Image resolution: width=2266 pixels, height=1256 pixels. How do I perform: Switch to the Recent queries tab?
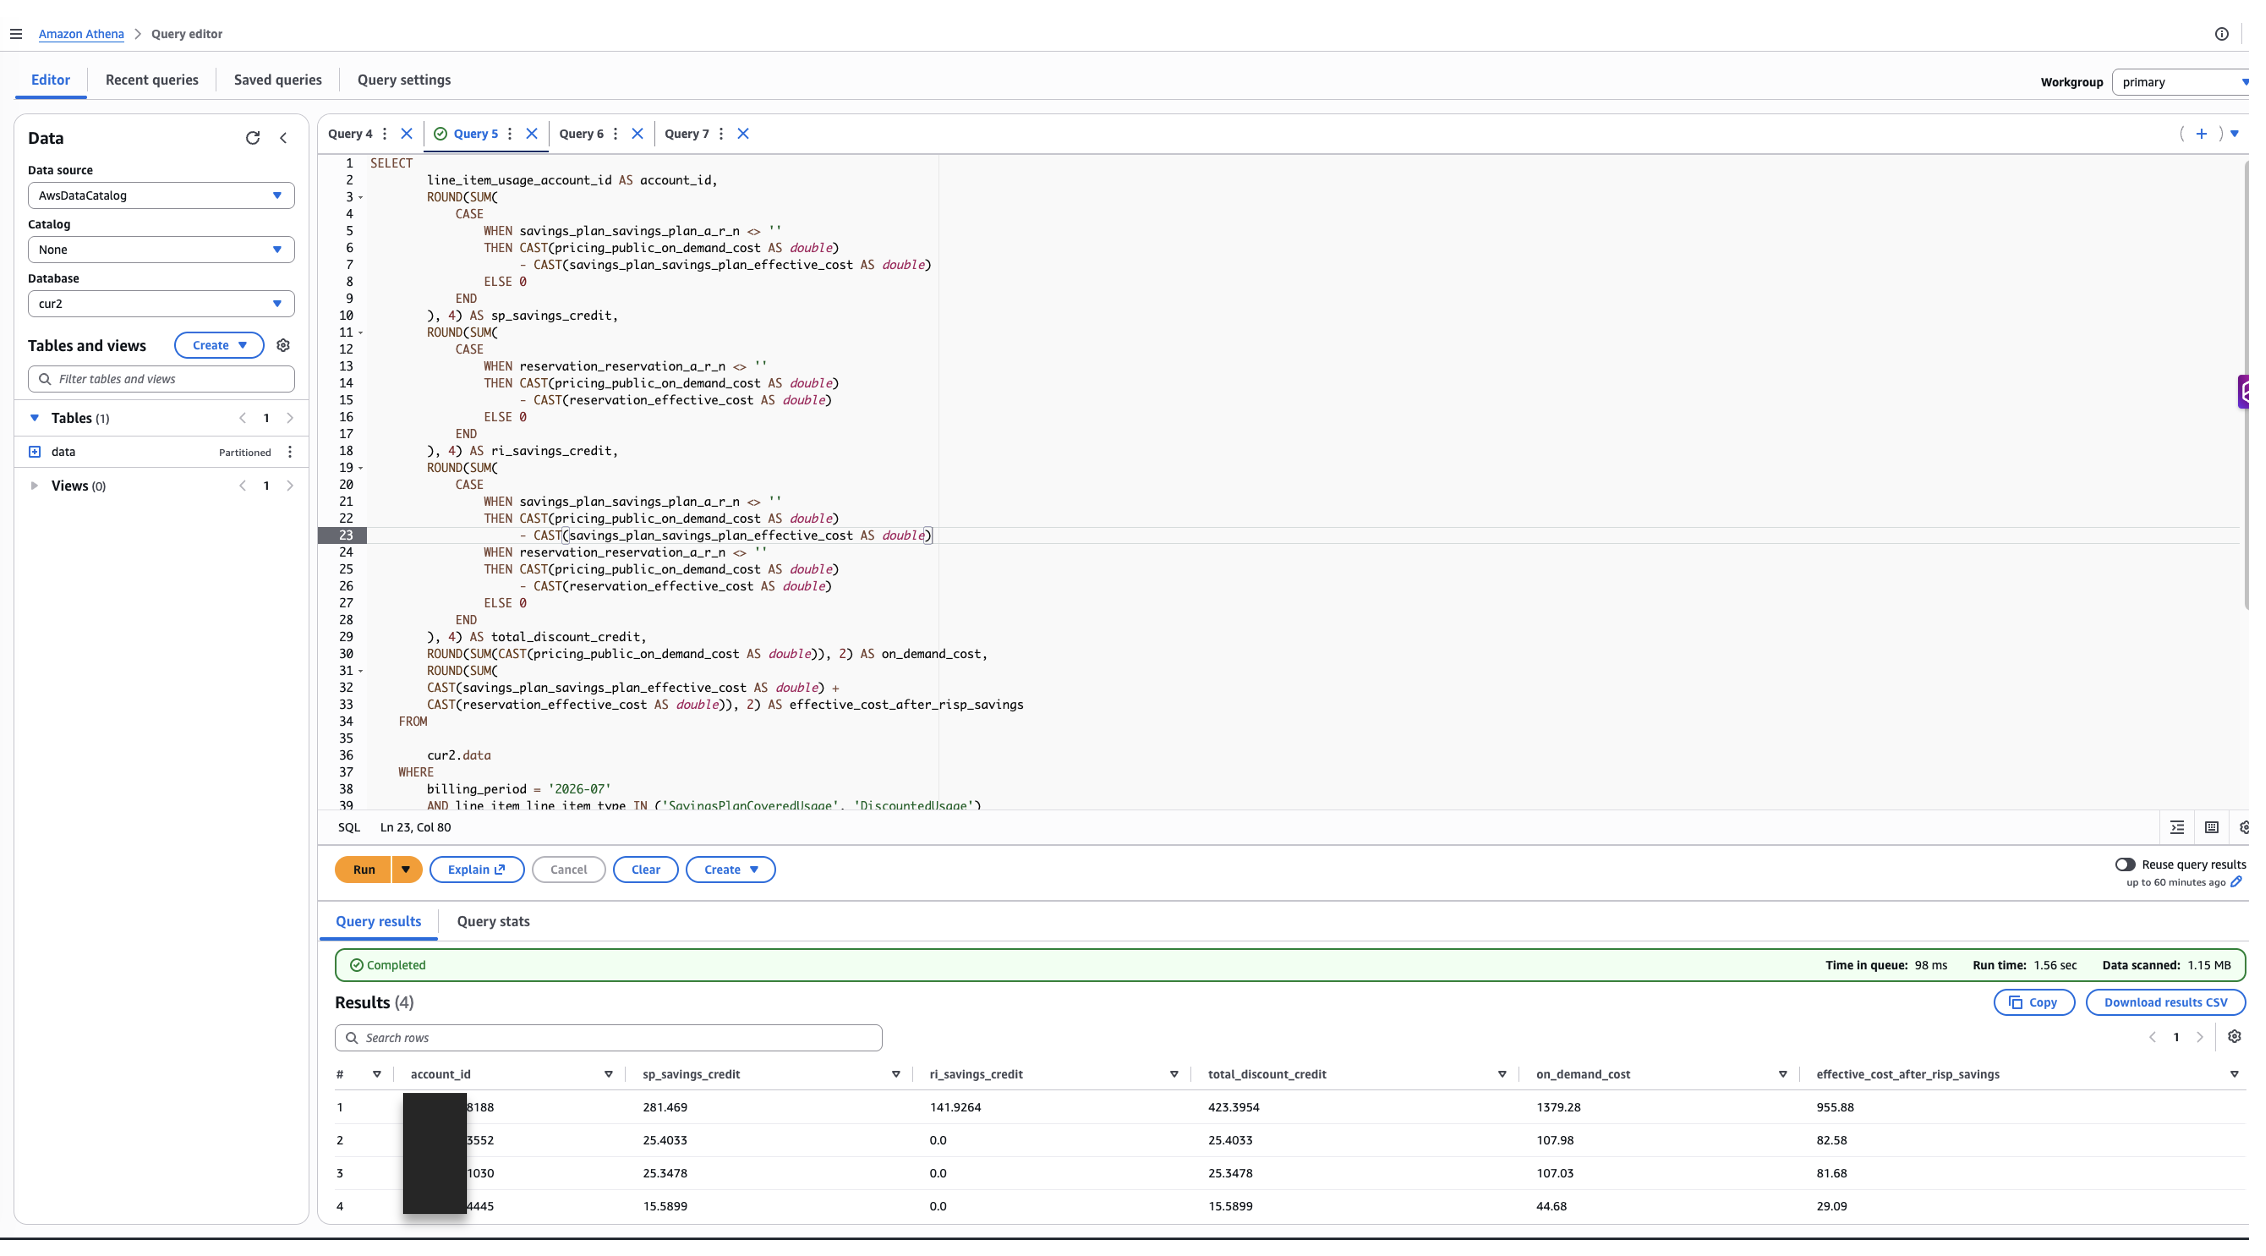coord(153,81)
